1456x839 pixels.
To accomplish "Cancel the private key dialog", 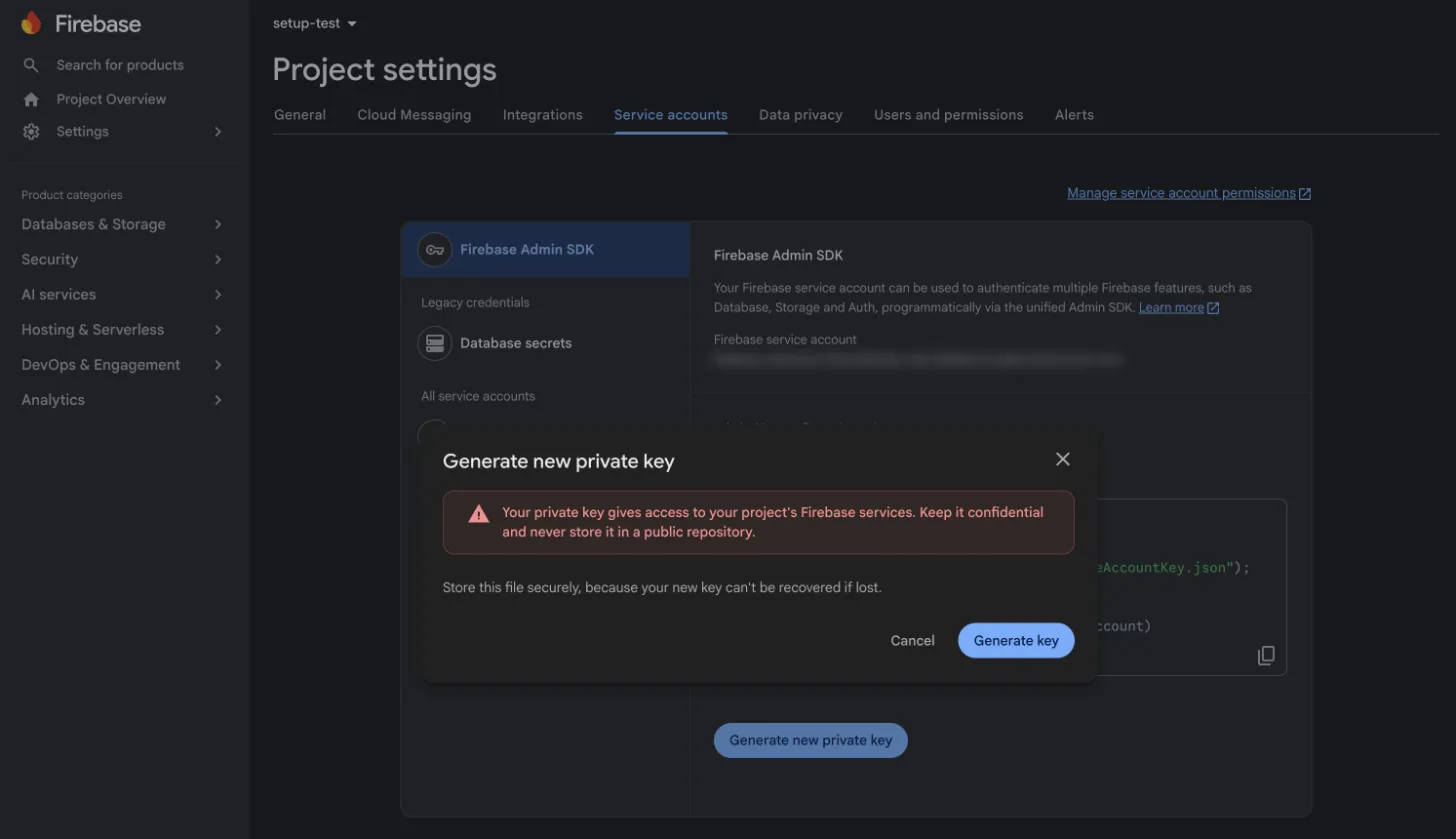I will pyautogui.click(x=913, y=641).
